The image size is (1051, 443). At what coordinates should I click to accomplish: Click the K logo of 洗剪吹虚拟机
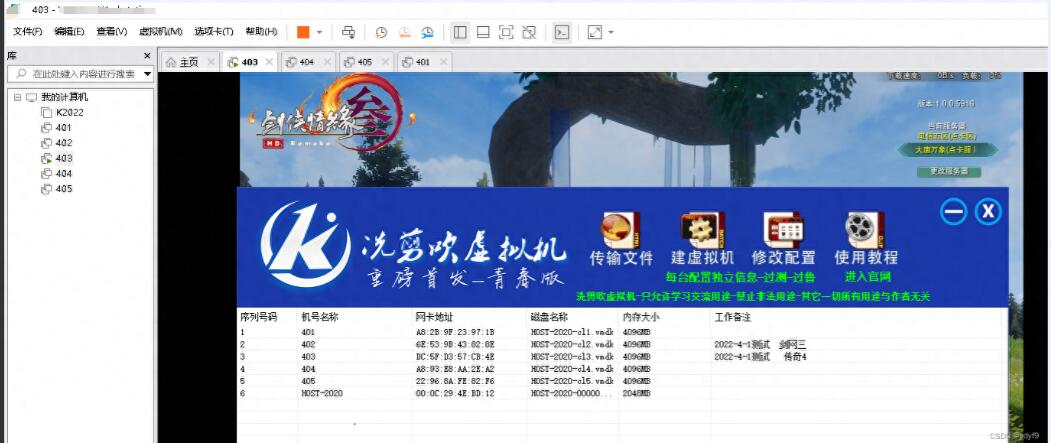tap(305, 245)
